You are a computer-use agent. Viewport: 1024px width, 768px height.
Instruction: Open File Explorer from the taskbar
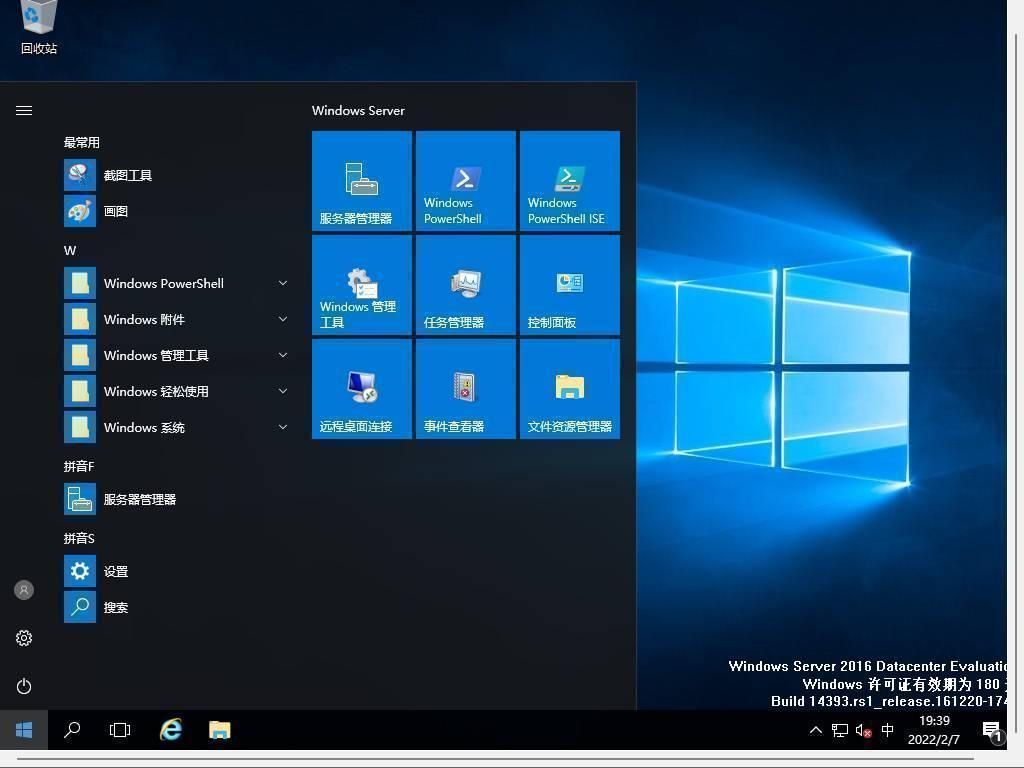pos(219,730)
